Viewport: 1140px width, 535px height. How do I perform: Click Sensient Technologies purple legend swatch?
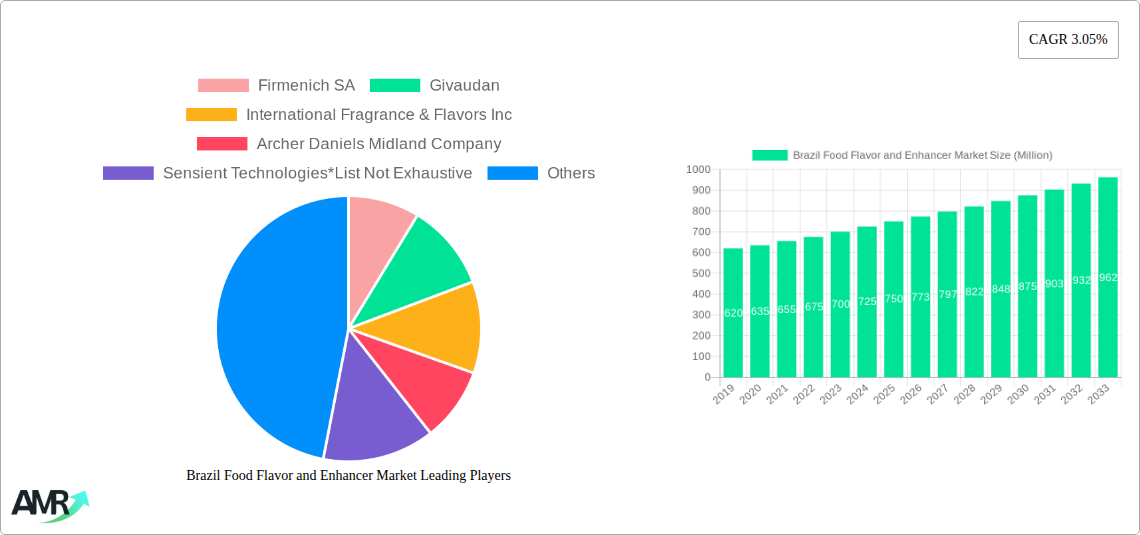pos(128,173)
